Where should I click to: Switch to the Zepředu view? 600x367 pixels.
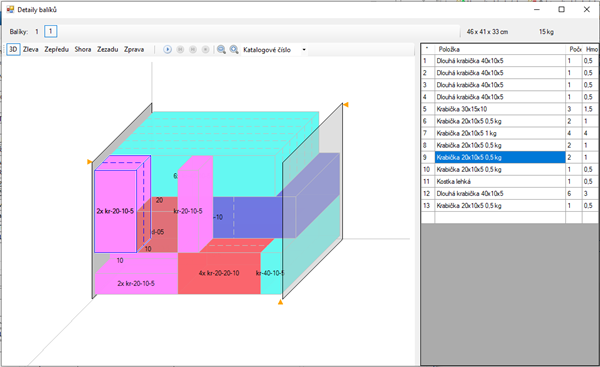click(57, 49)
